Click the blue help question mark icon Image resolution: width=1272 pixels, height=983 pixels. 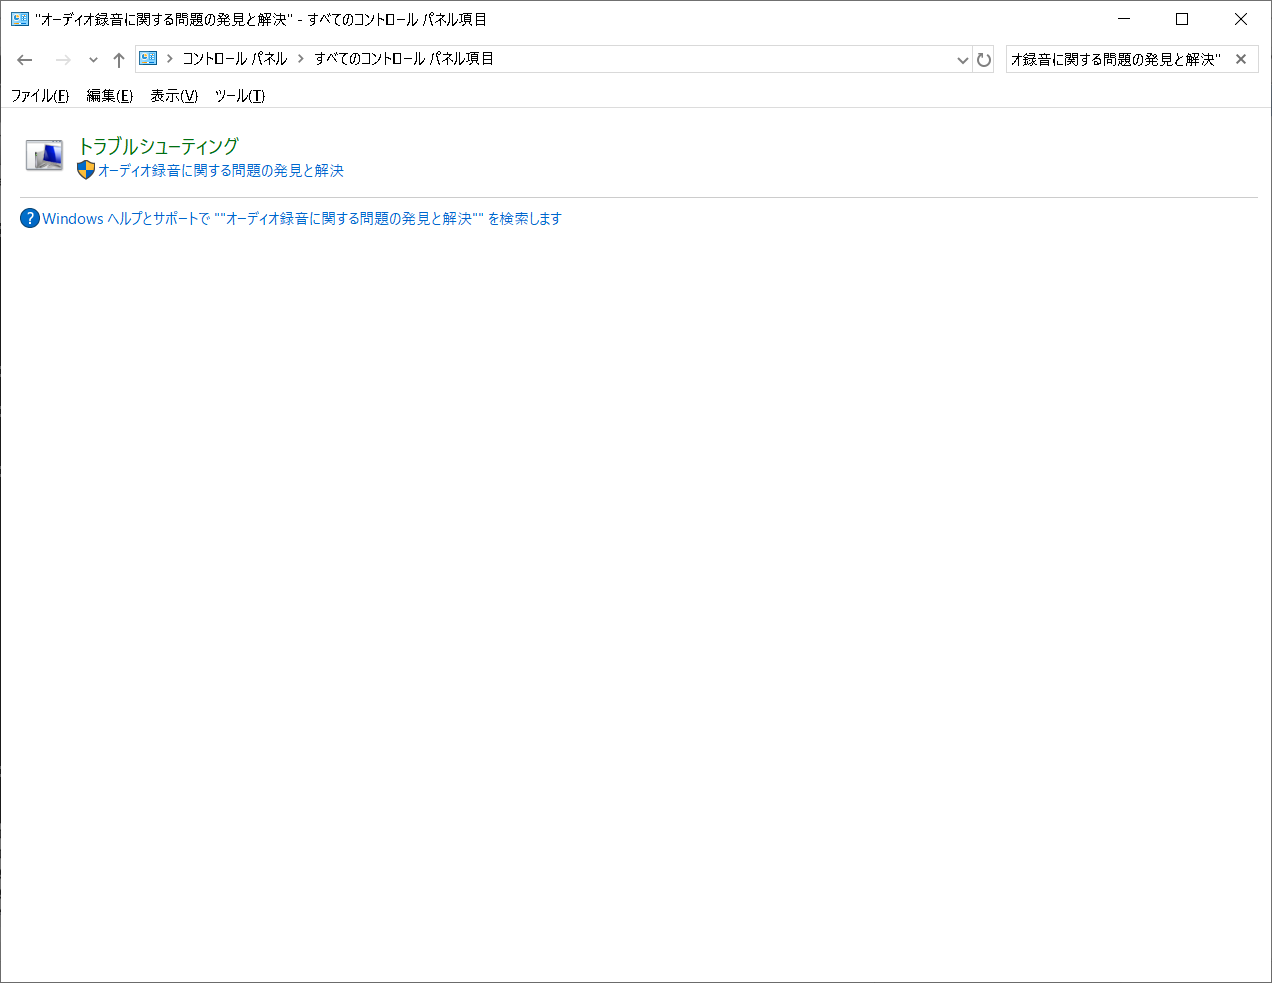29,218
